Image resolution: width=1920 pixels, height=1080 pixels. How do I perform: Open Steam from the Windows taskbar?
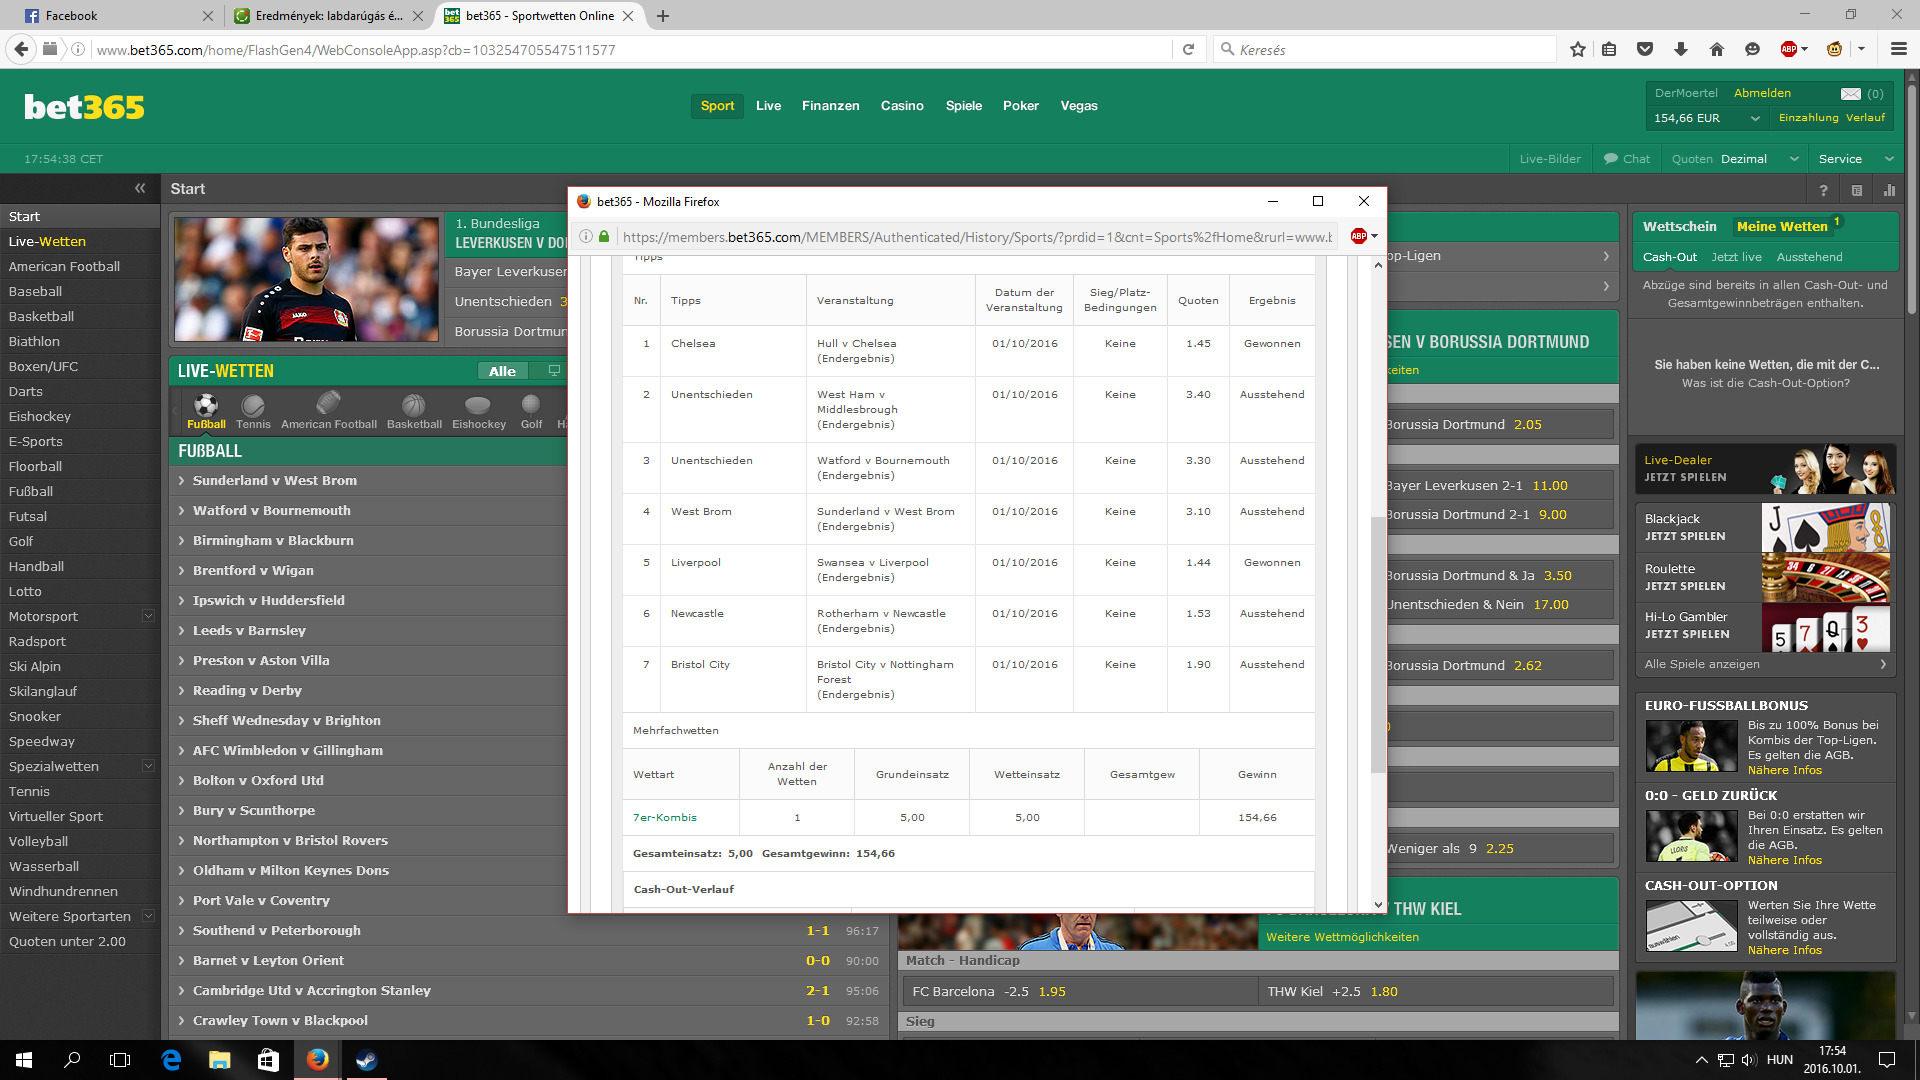point(366,1060)
